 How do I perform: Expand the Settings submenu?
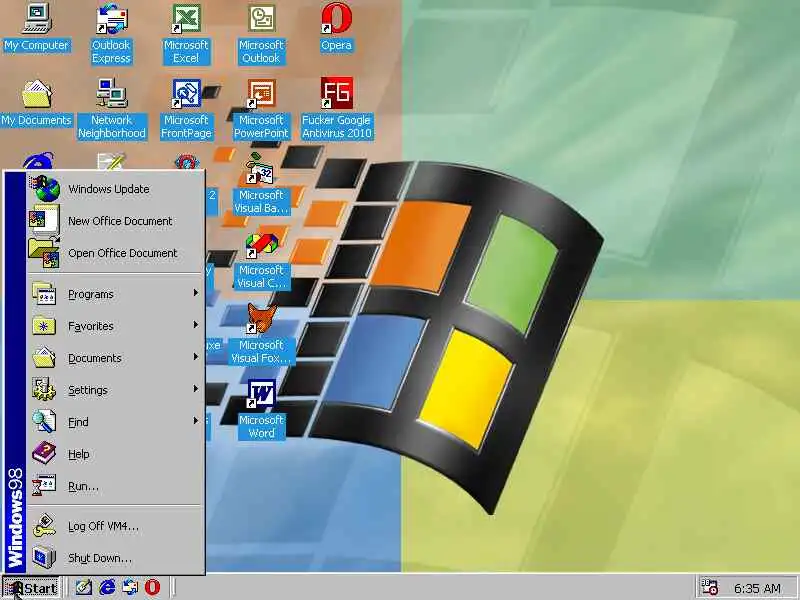pos(116,390)
